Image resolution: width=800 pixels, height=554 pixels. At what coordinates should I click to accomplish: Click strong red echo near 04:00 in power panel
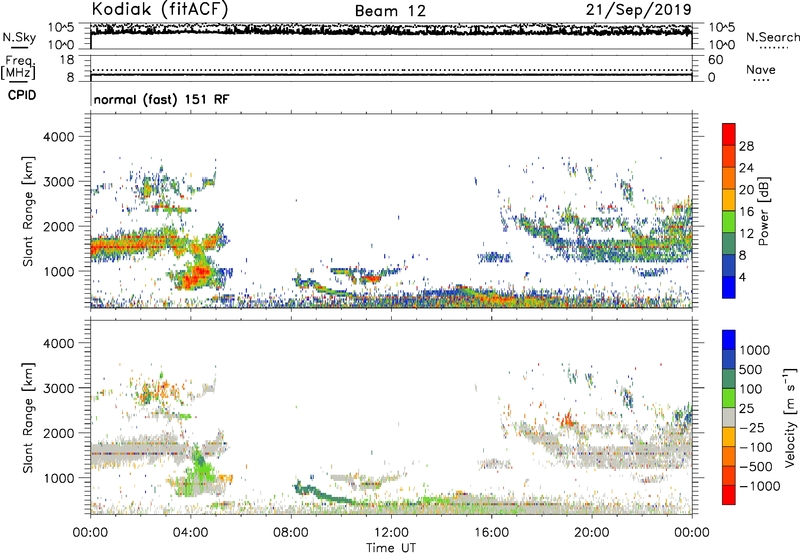pyautogui.click(x=195, y=278)
